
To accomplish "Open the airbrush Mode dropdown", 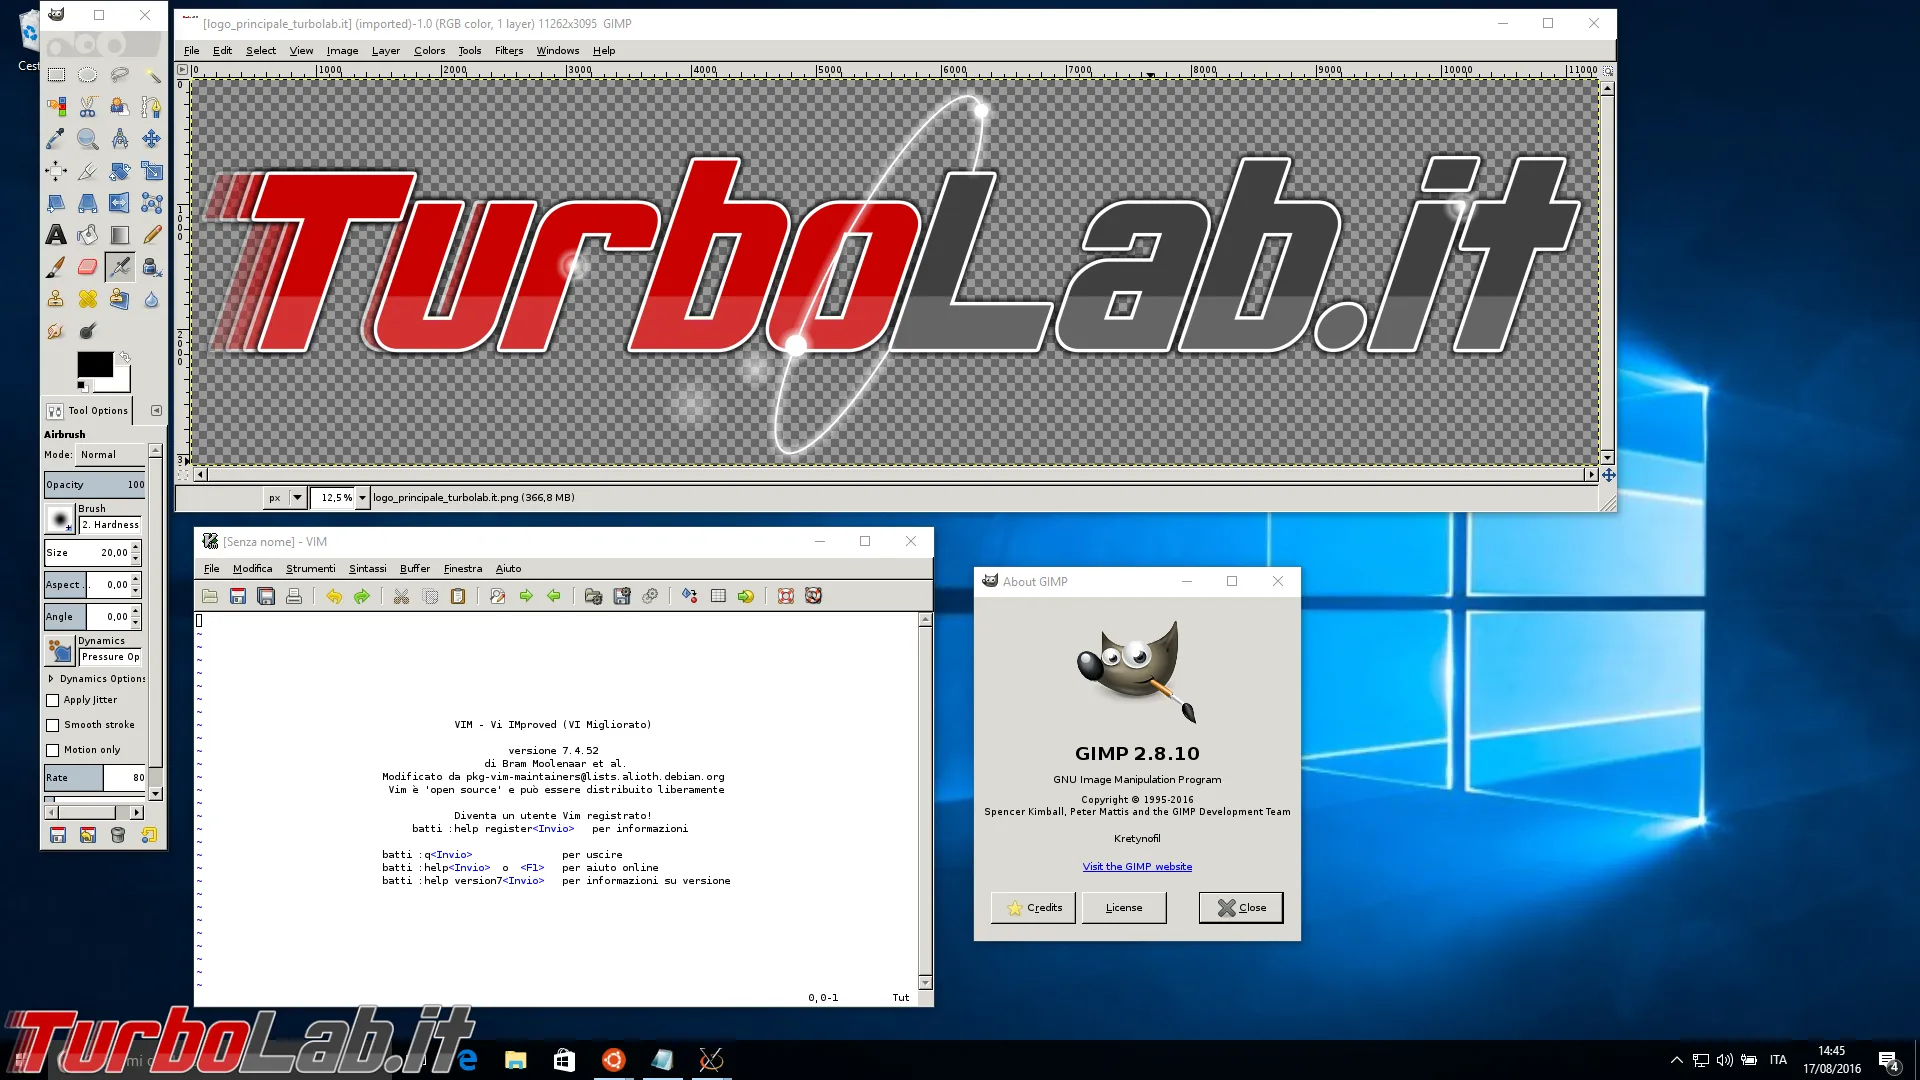I will (x=111, y=455).
